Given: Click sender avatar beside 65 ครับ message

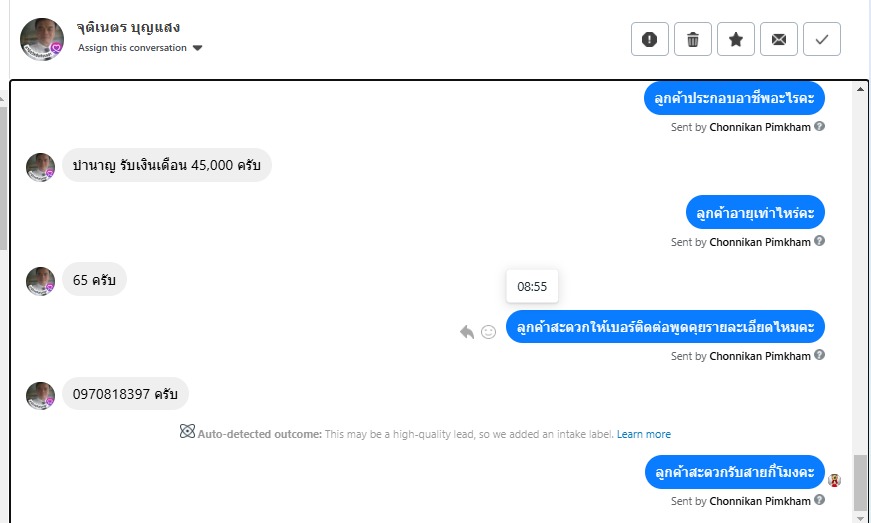Looking at the screenshot, I should pyautogui.click(x=40, y=281).
